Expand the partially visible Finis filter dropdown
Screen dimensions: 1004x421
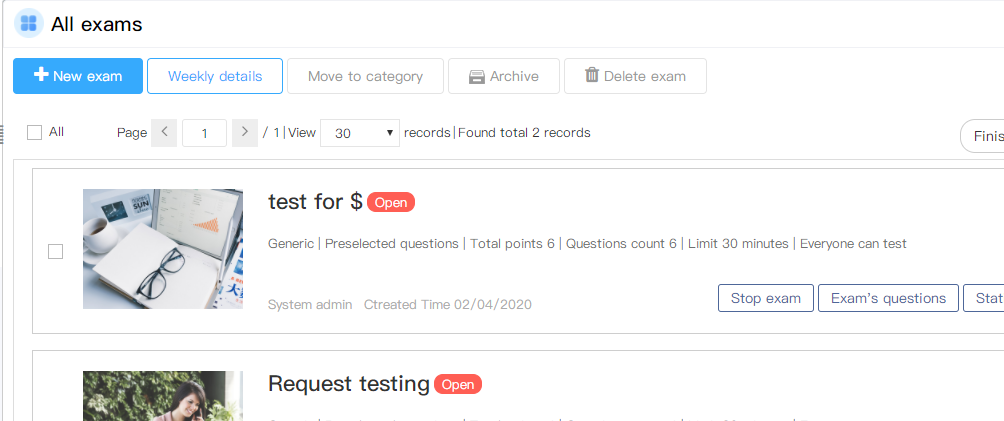click(983, 136)
